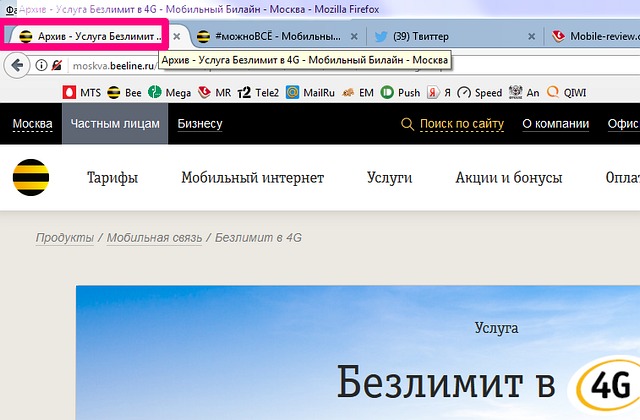Go to Мобильная связь breadcrumb
Screen dimensions: 640x420
click(154, 238)
